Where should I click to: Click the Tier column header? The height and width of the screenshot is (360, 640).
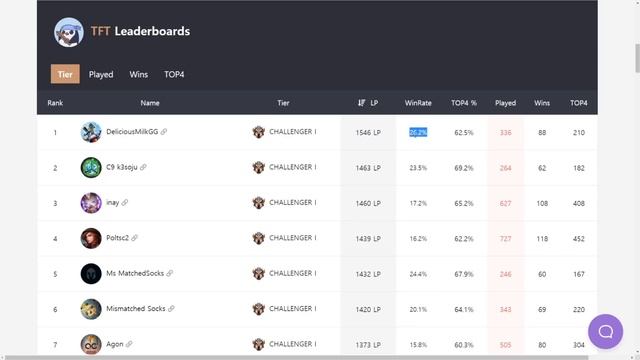coord(283,103)
